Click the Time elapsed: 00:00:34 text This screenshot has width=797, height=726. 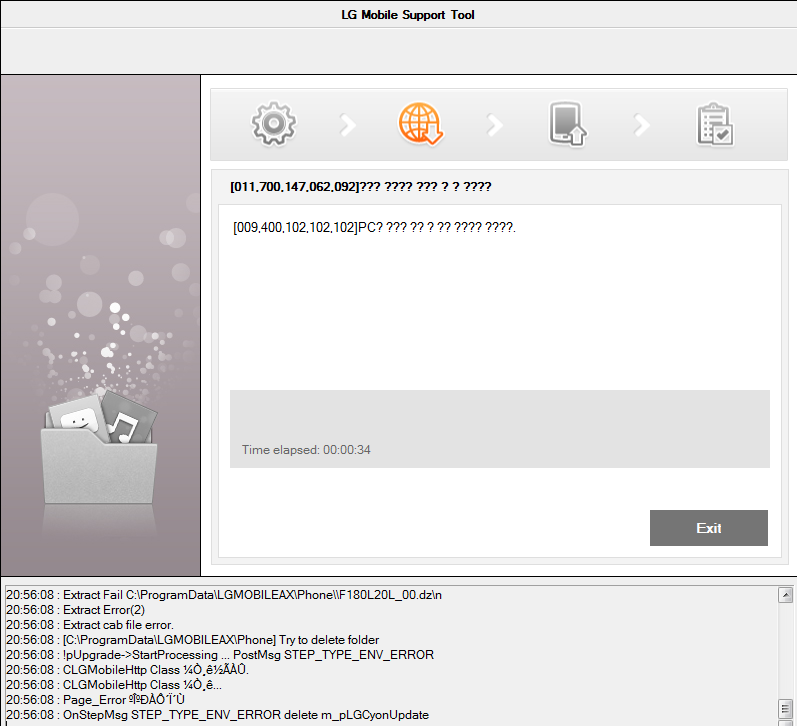[306, 450]
